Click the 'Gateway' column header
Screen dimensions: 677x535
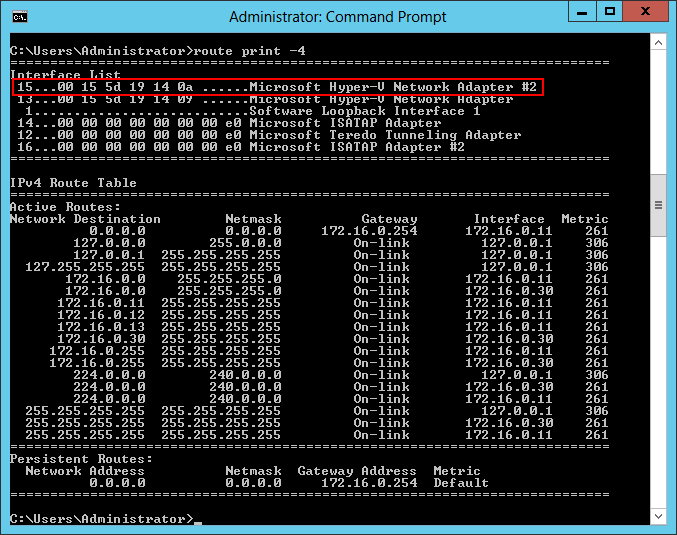(x=389, y=219)
